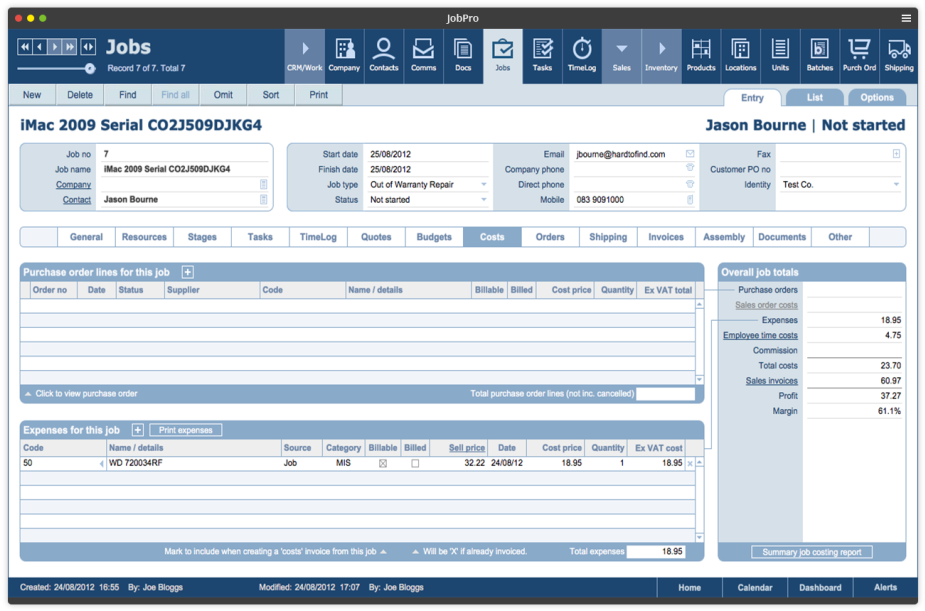Switch to the Budgets tab
This screenshot has height=611, width=925.
(434, 237)
